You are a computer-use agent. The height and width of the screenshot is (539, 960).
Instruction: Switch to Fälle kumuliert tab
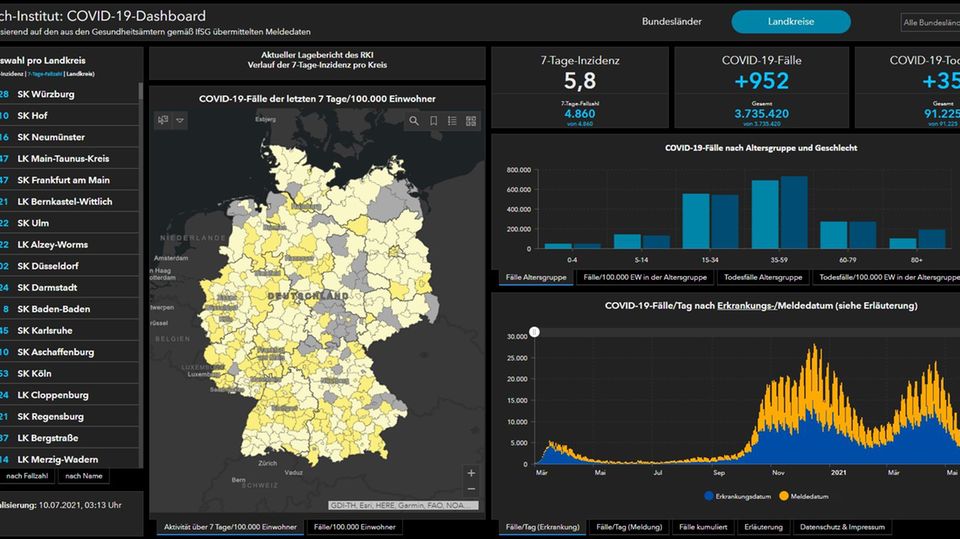(704, 526)
